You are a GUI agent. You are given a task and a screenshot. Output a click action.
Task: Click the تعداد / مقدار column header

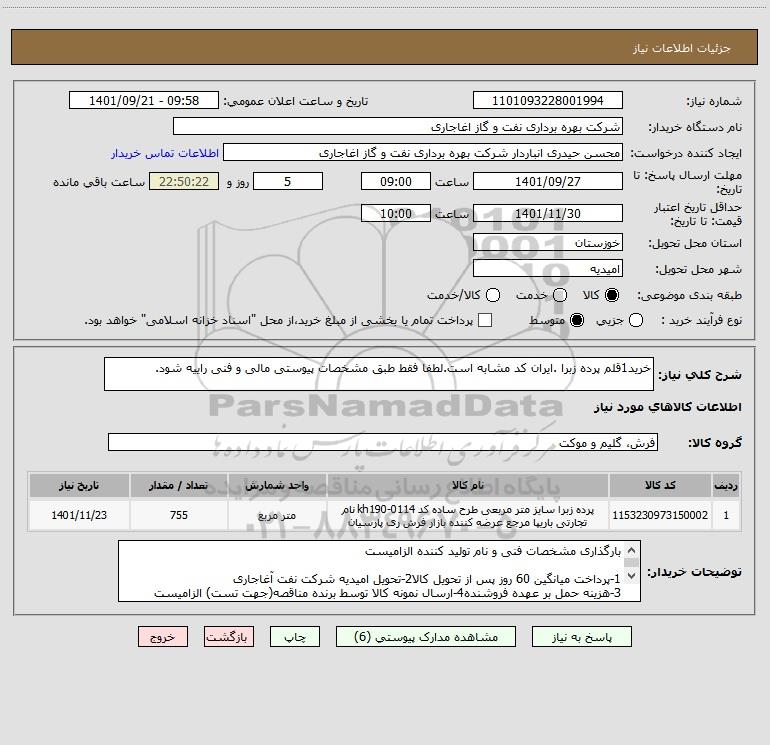179,485
